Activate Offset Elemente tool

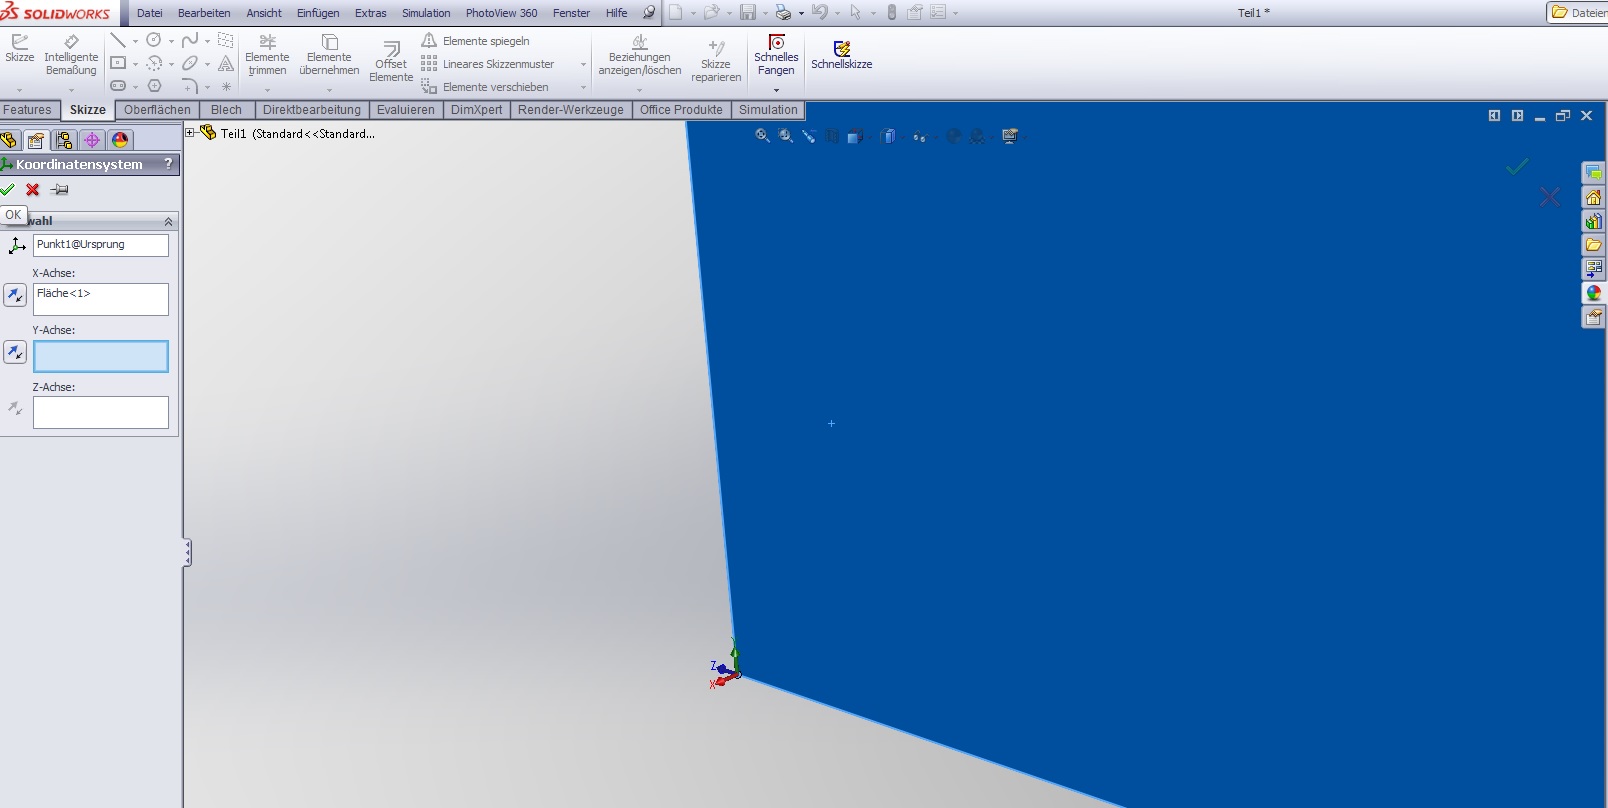(391, 62)
